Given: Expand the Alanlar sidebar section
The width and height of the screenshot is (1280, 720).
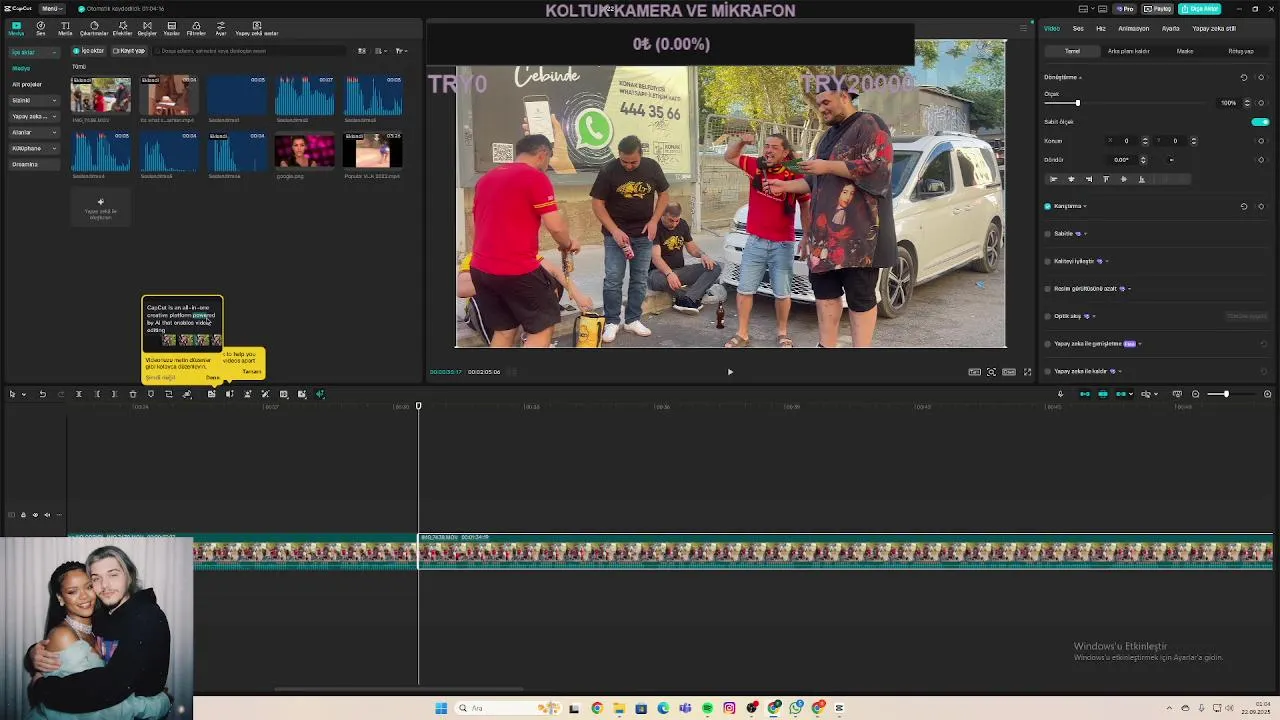Looking at the screenshot, I should coord(54,132).
